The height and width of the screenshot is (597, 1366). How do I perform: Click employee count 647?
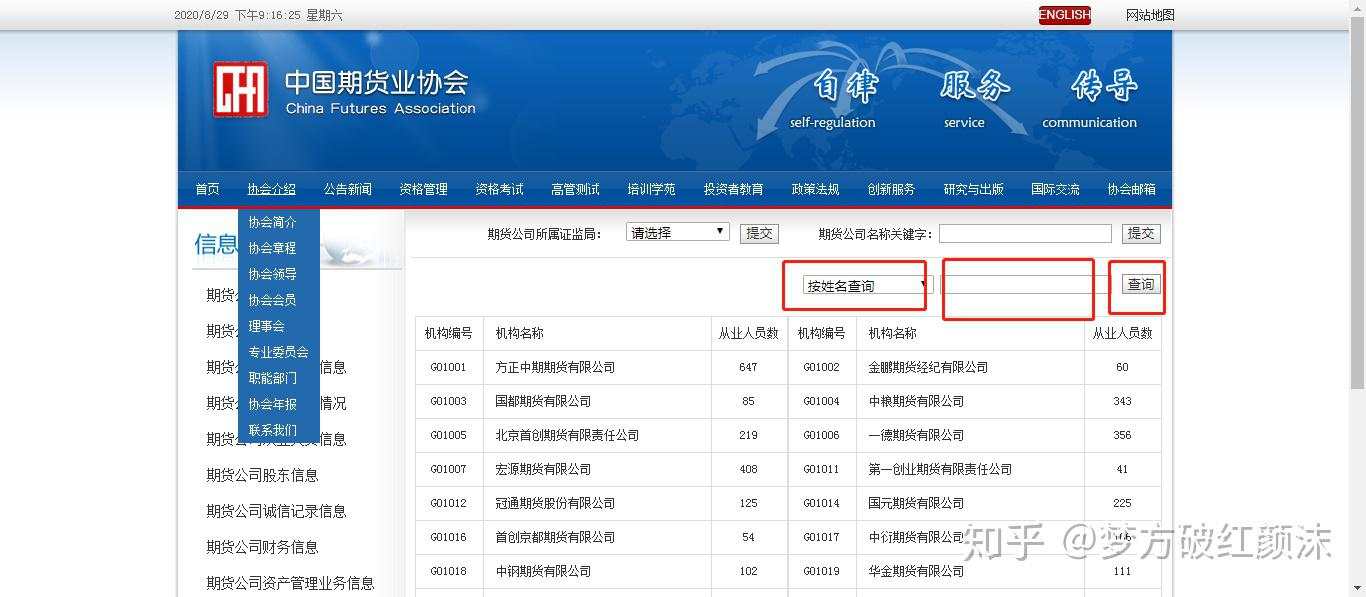click(x=748, y=367)
